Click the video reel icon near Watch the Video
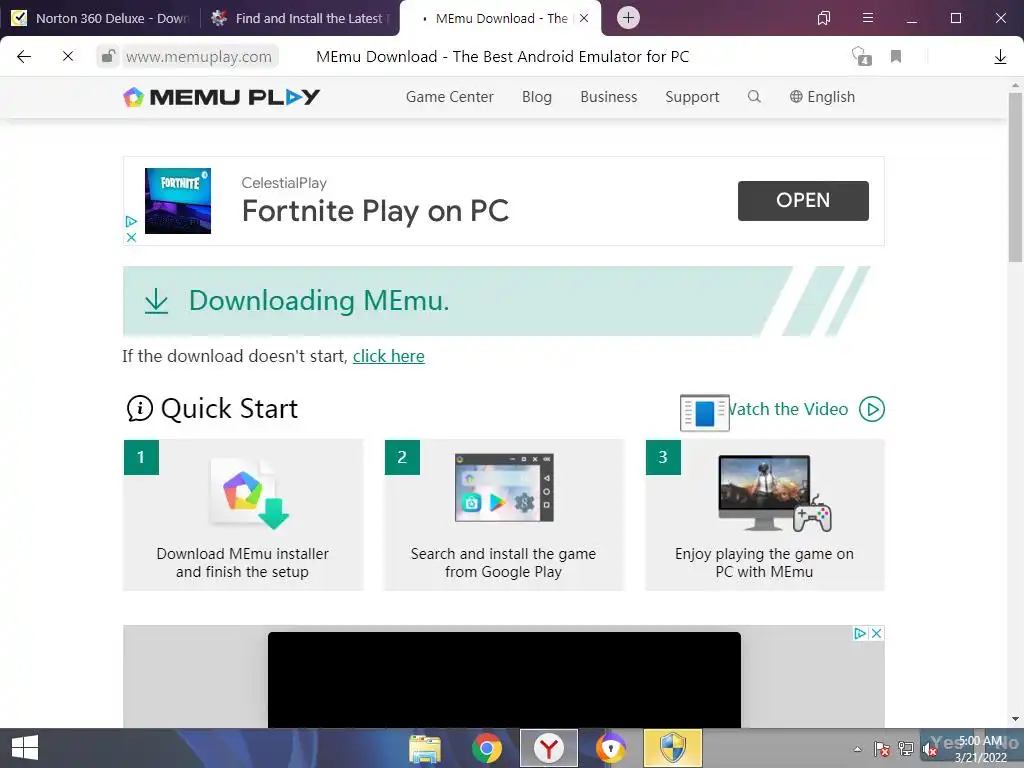The height and width of the screenshot is (768, 1024). tap(705, 413)
